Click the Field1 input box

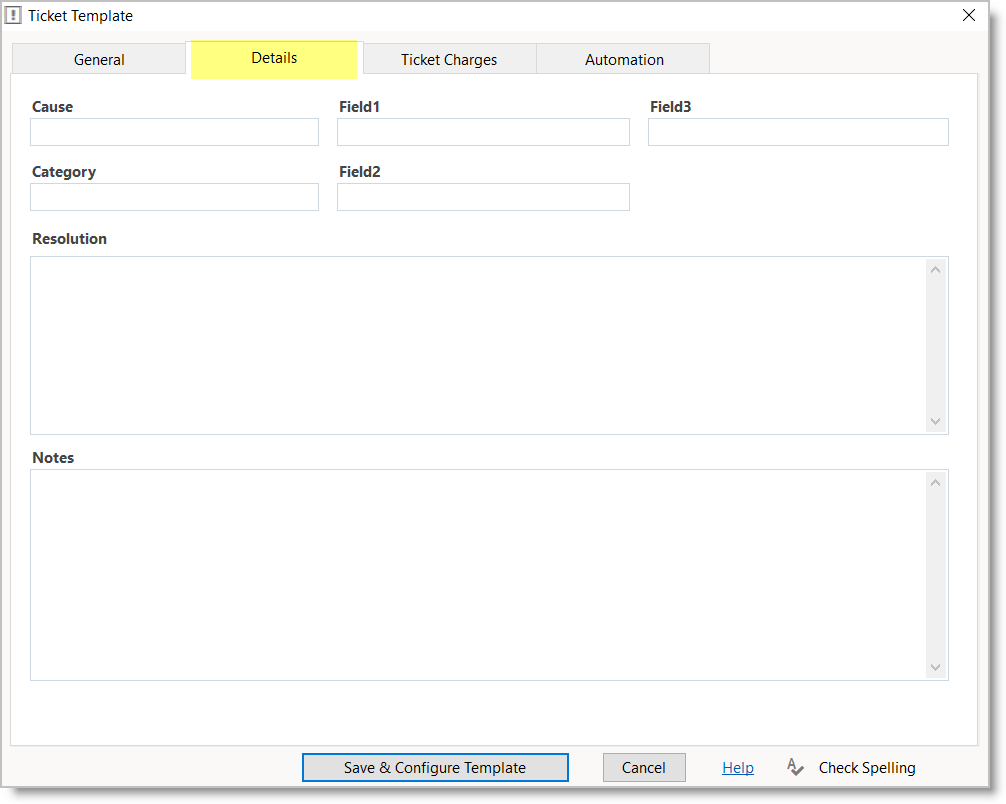[483, 132]
